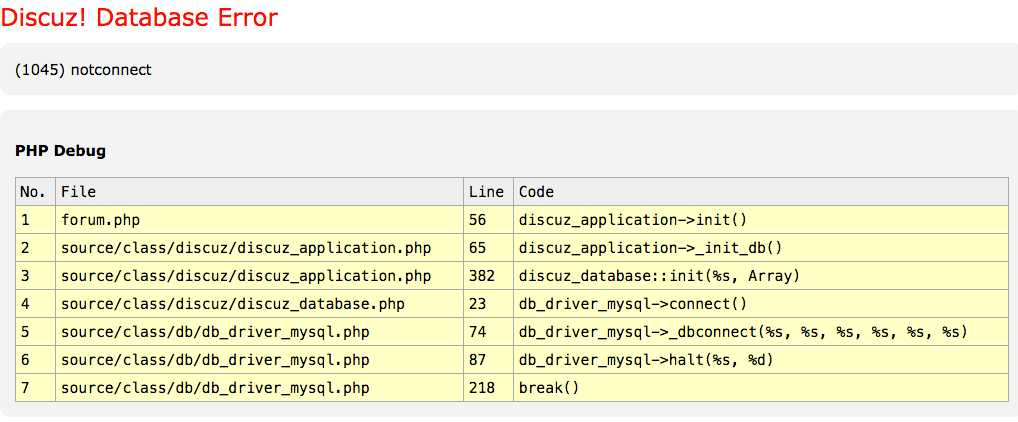Select 'discuz_application->_init_db()' code cell
This screenshot has height=422, width=1018.
[760, 248]
